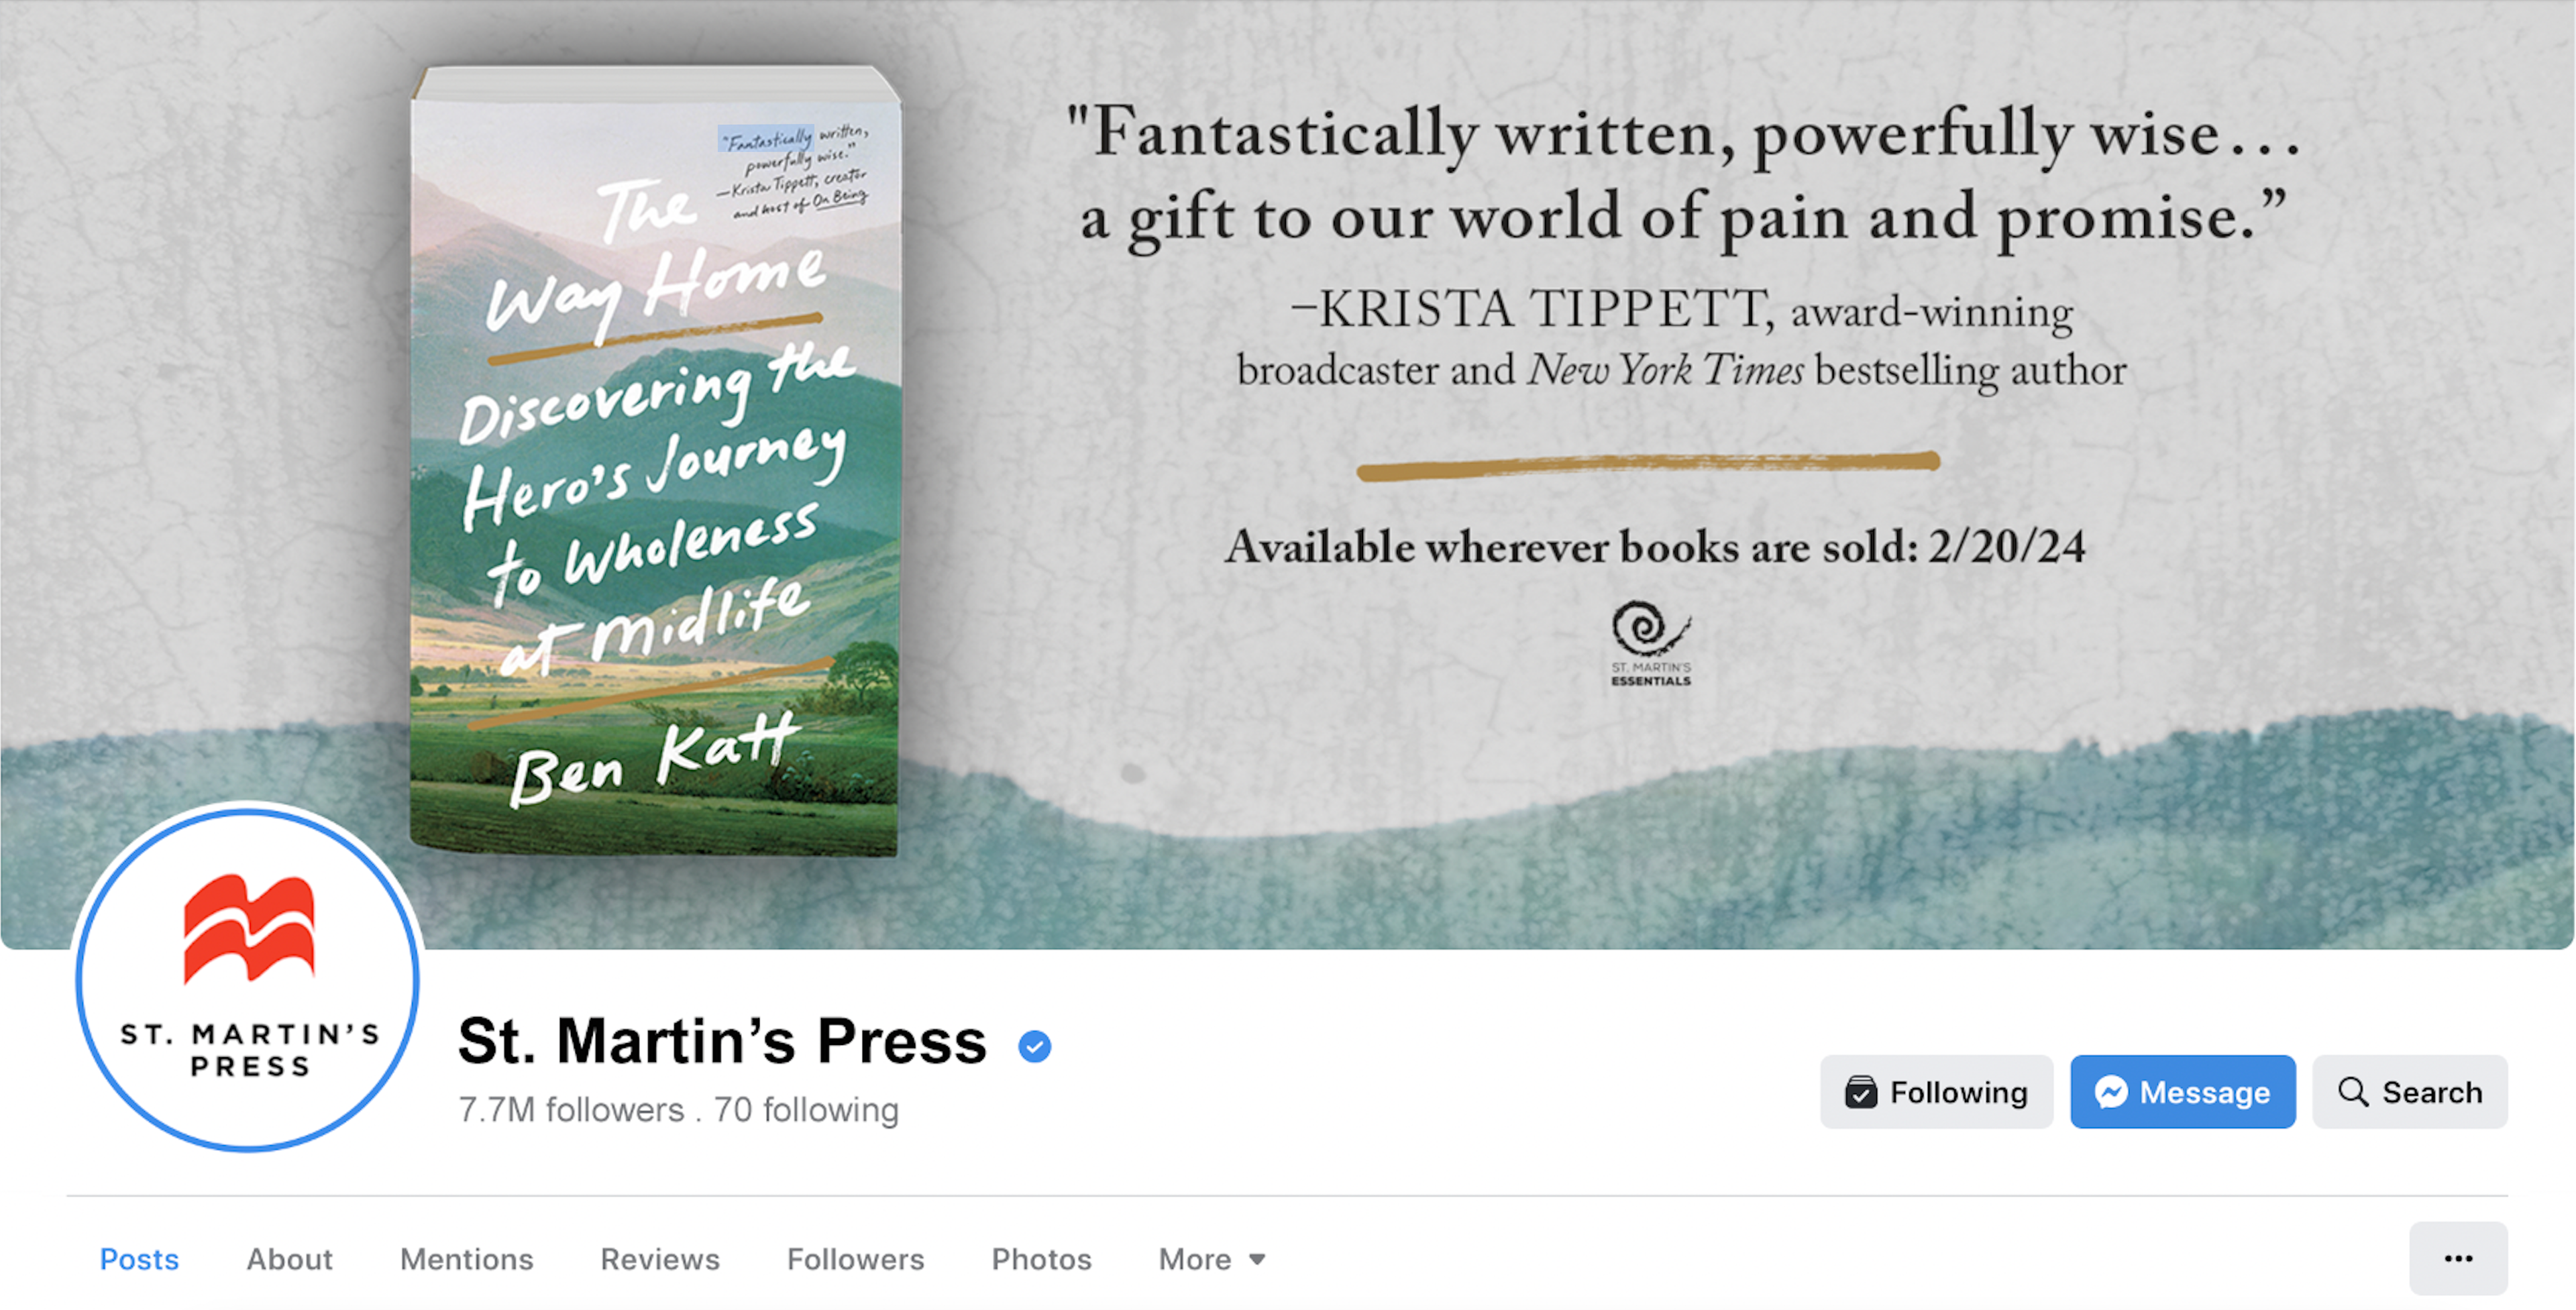Screen dimensions: 2576x1310
Task: Click the 70 following link
Action: [806, 1110]
